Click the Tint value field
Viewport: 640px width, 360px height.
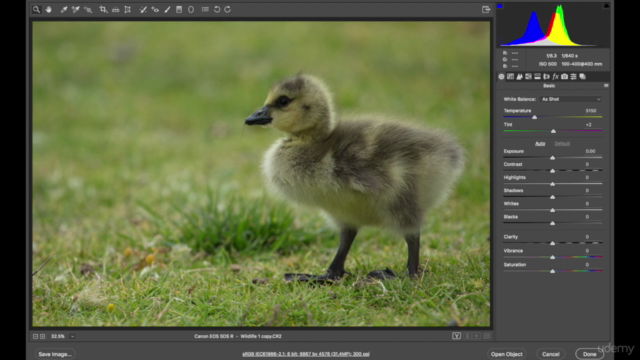pos(589,124)
